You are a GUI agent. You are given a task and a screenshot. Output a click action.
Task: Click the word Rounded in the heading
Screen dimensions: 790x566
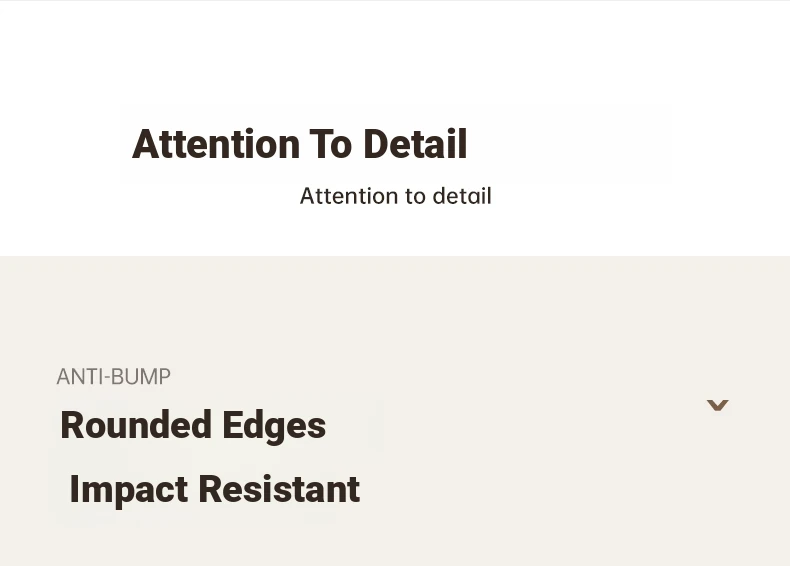[x=136, y=425]
